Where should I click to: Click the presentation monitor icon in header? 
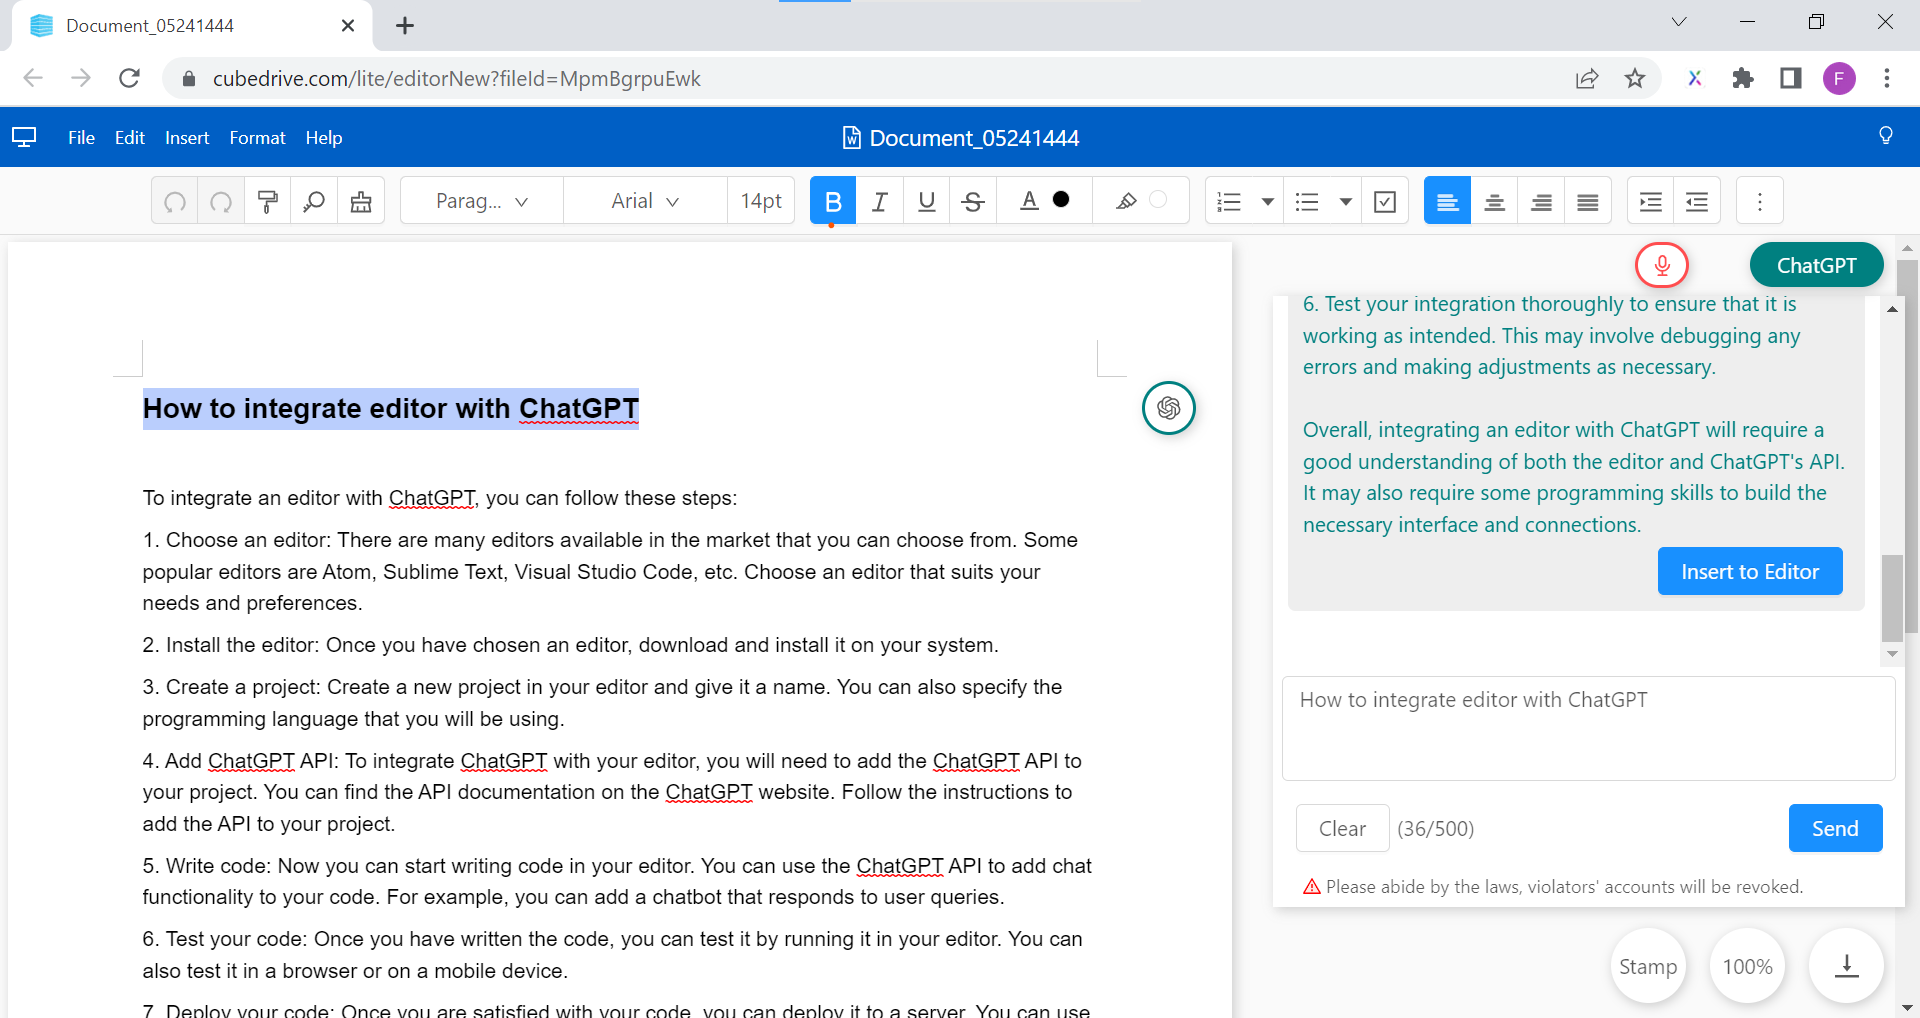pyautogui.click(x=24, y=137)
